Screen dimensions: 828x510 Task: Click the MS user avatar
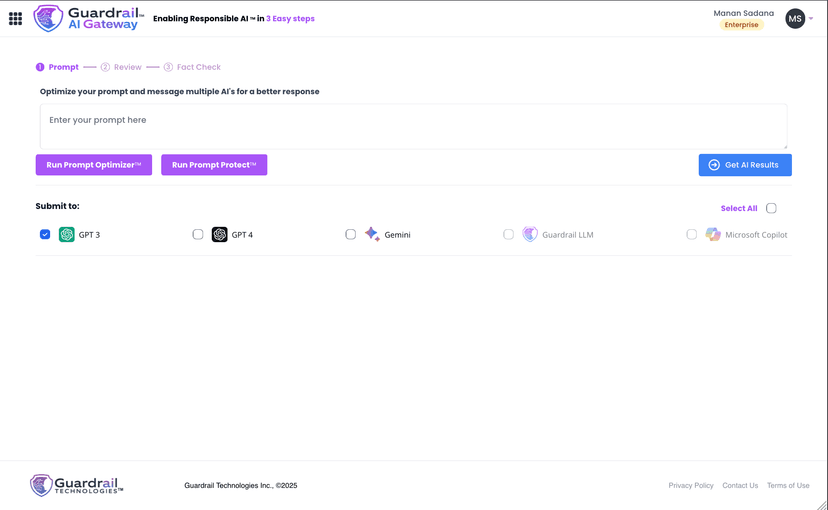click(x=795, y=18)
